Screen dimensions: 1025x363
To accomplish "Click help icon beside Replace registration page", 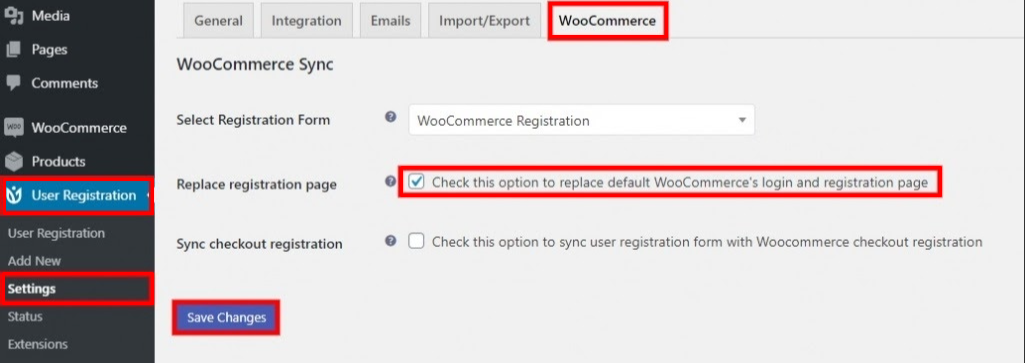I will pyautogui.click(x=390, y=181).
